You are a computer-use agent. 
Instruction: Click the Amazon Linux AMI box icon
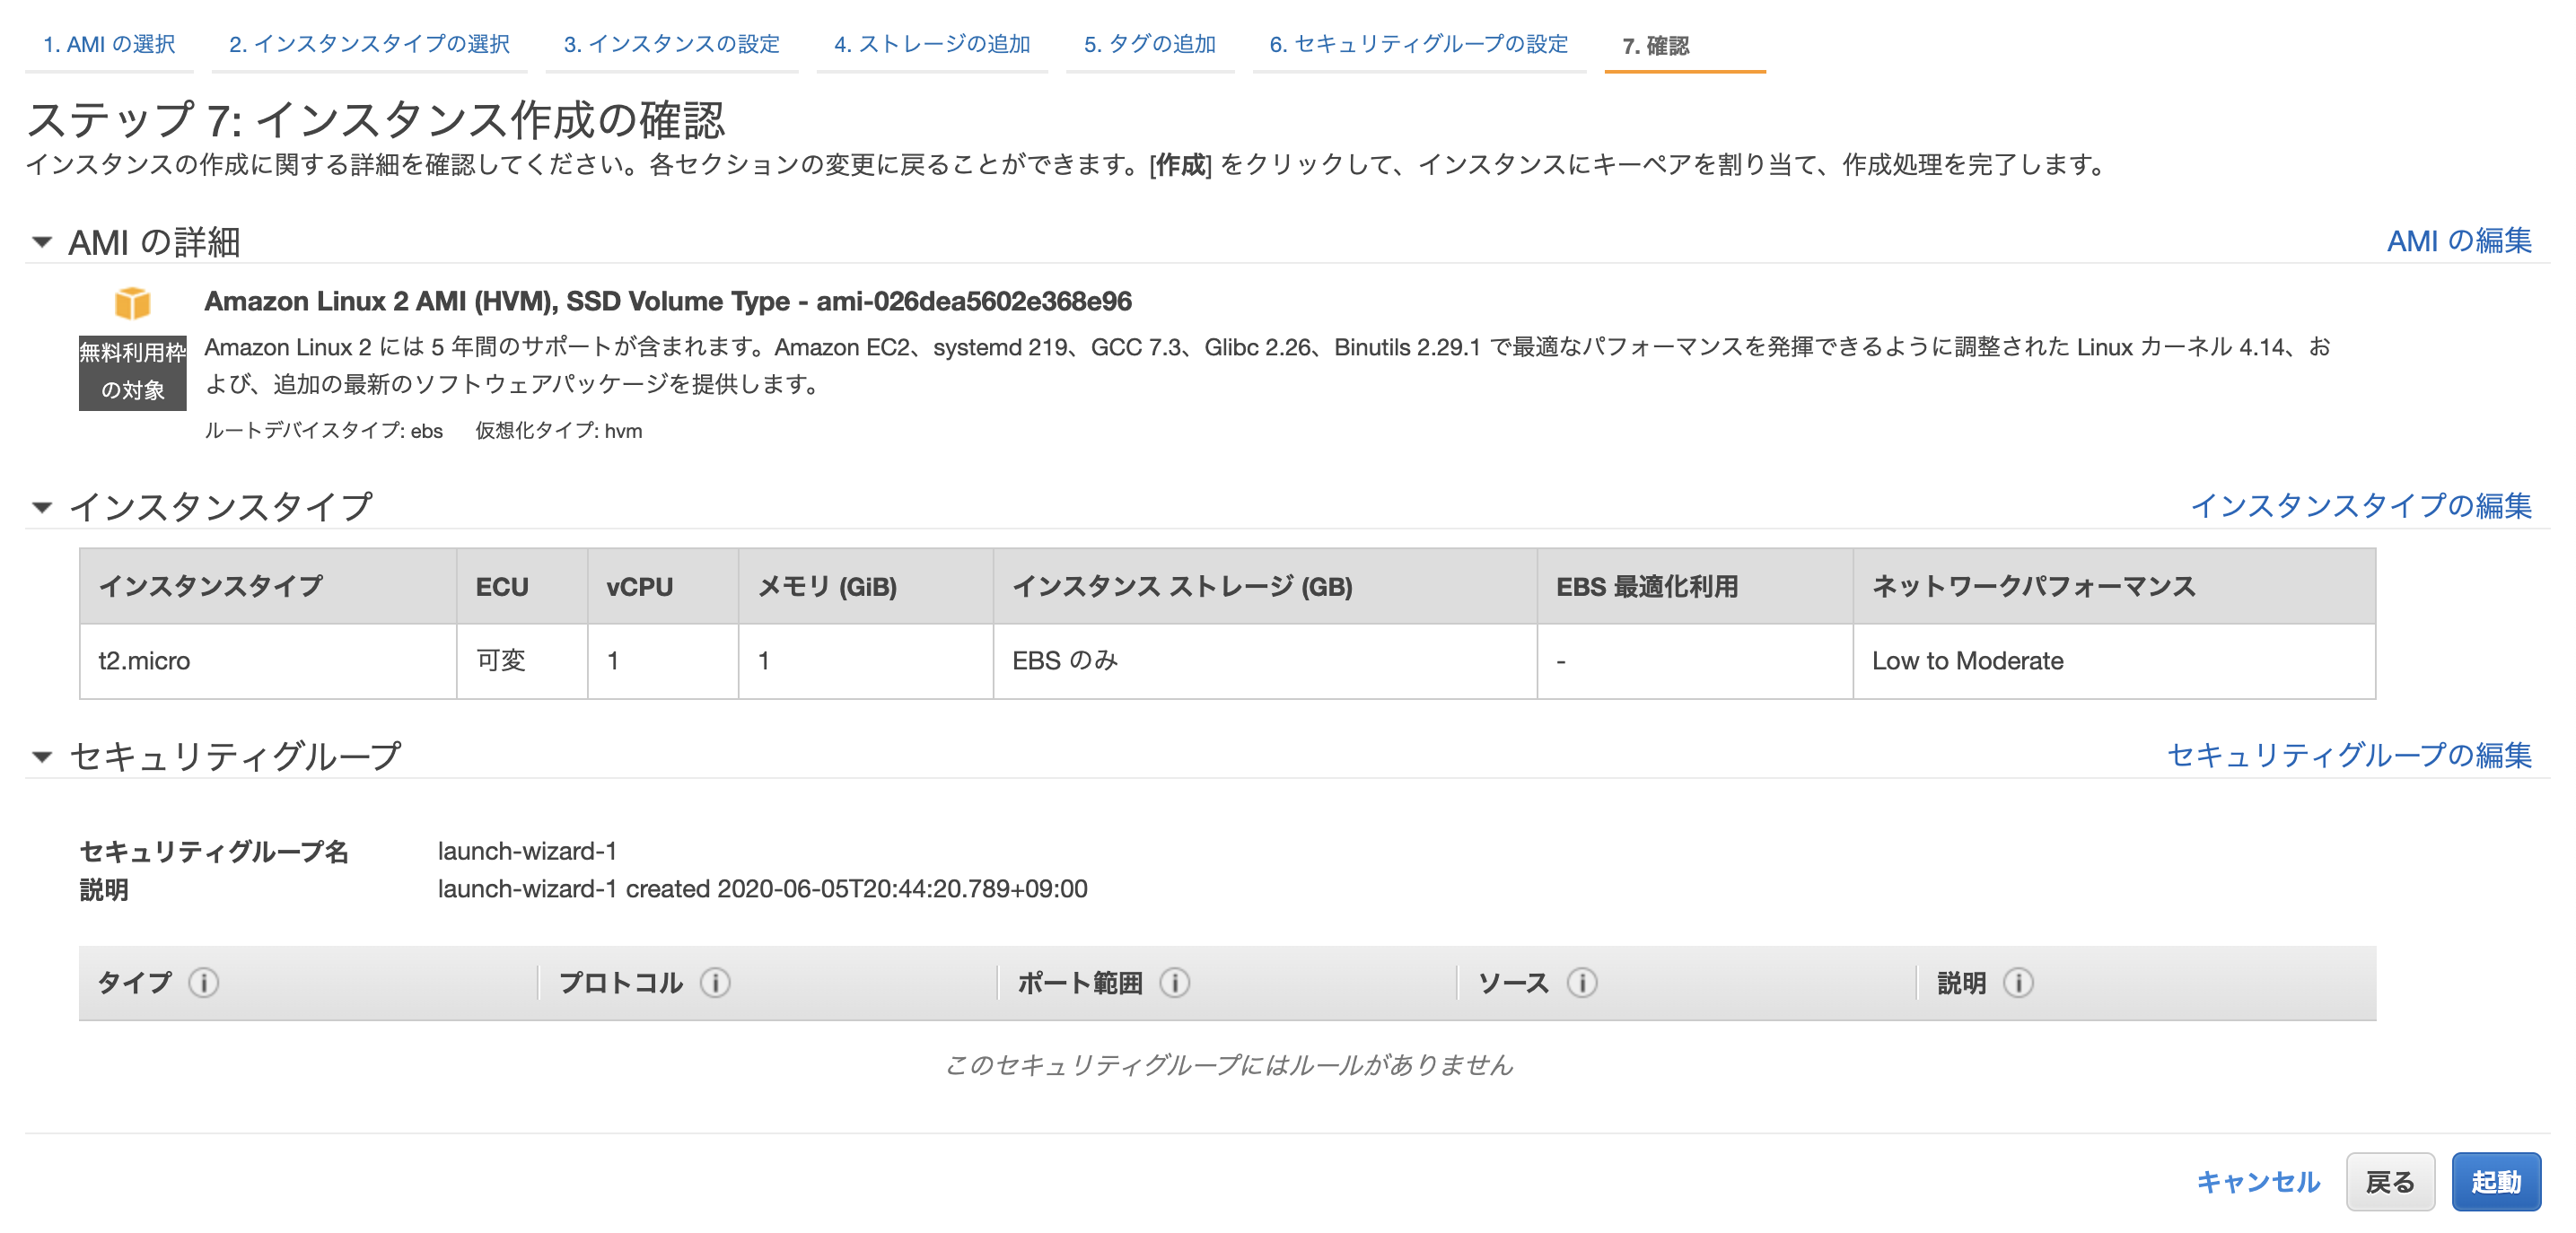132,302
